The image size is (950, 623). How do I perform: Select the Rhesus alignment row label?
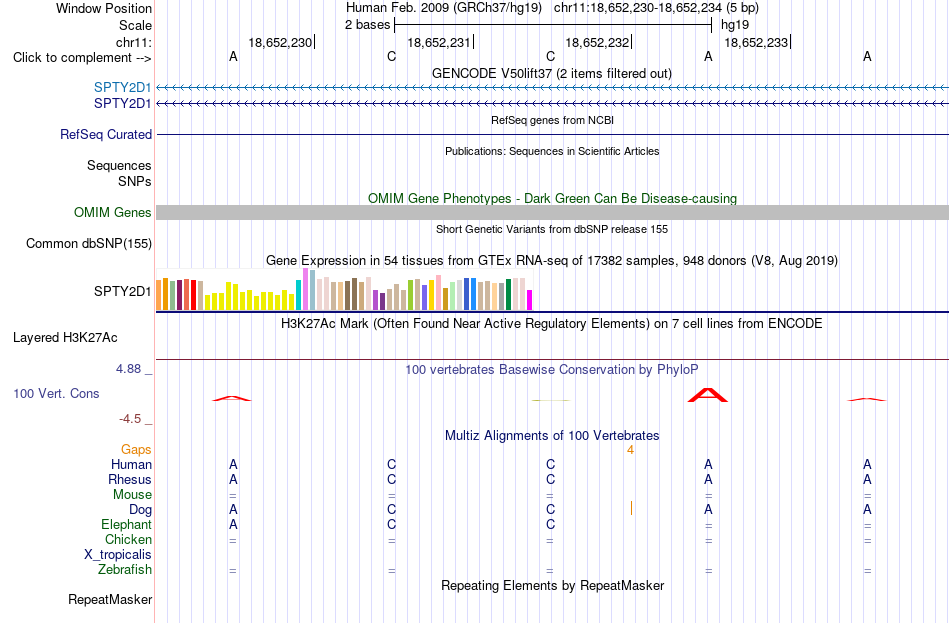(x=130, y=479)
